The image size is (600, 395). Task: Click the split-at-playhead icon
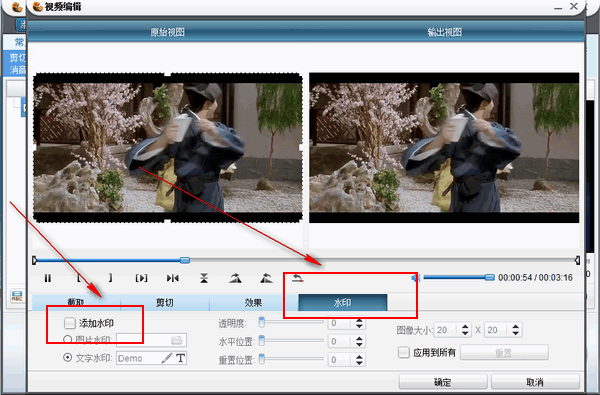[173, 278]
